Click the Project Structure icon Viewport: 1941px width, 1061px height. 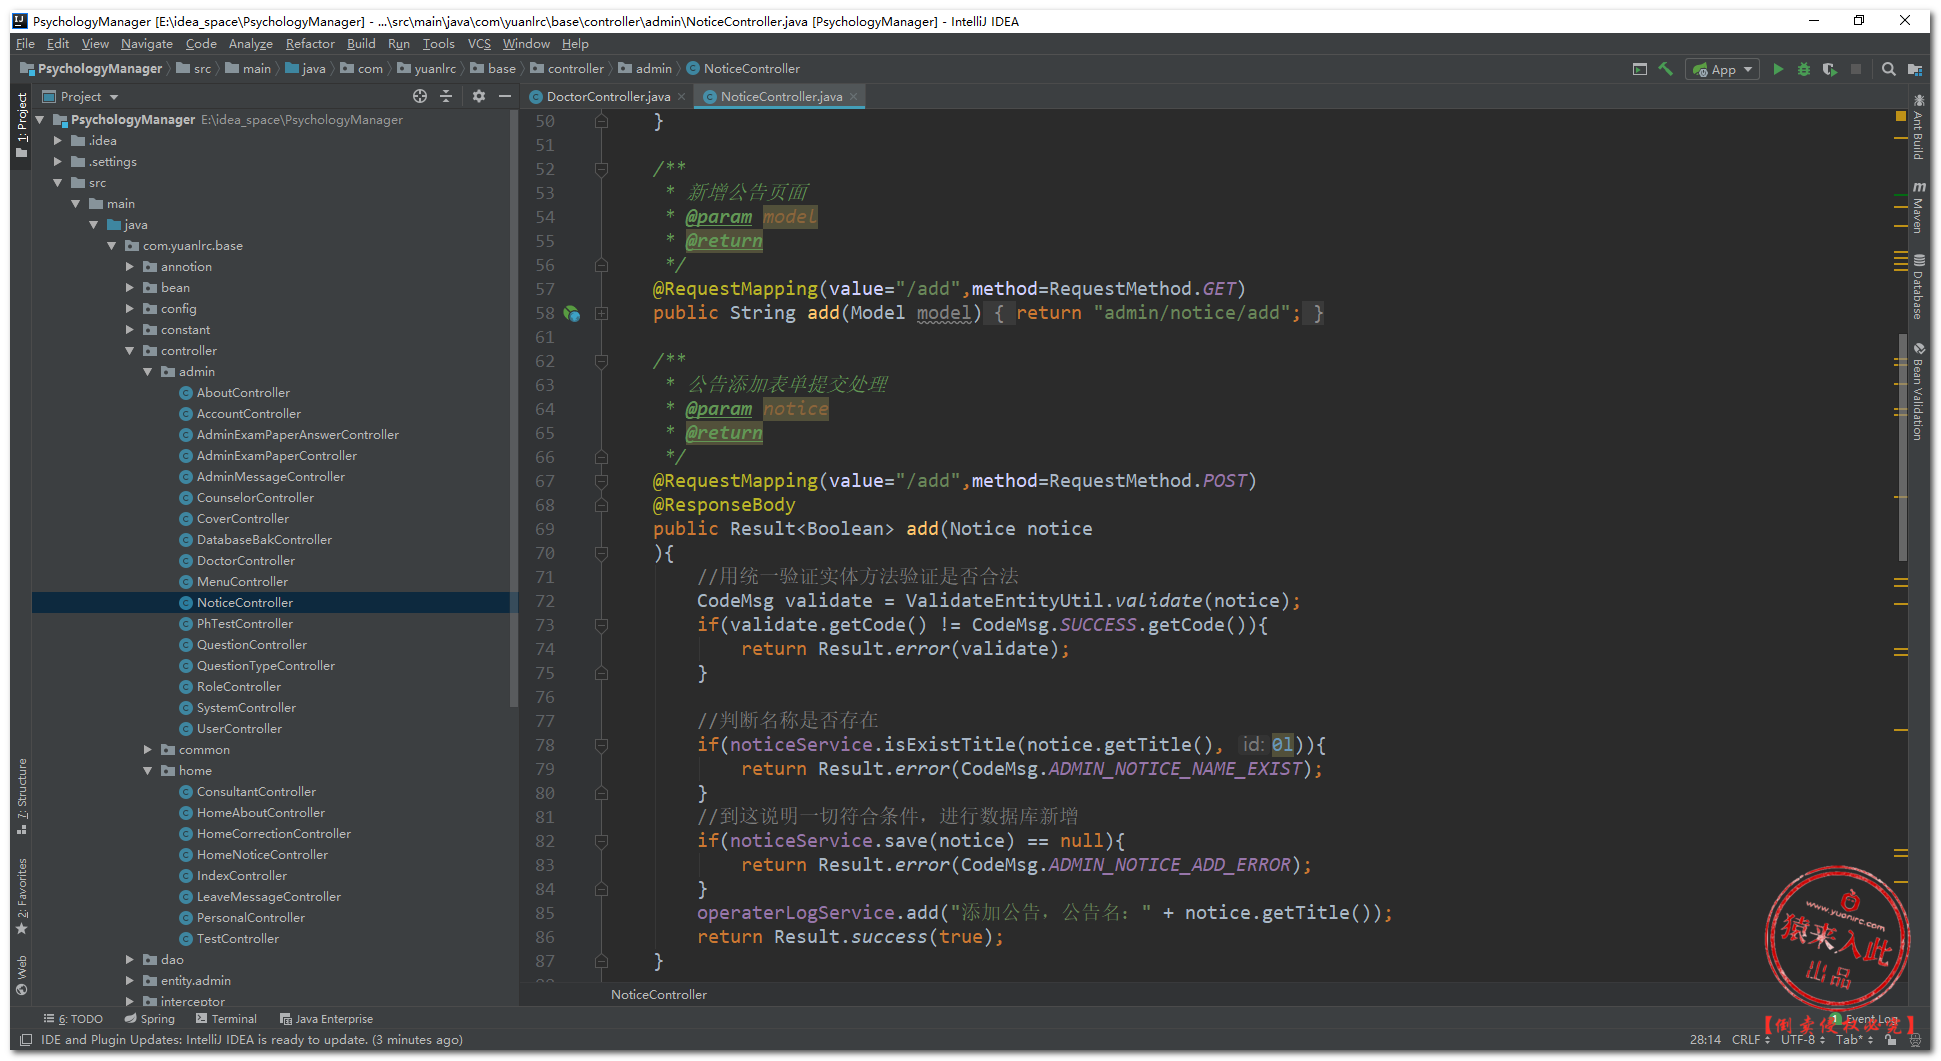pyautogui.click(x=1914, y=69)
